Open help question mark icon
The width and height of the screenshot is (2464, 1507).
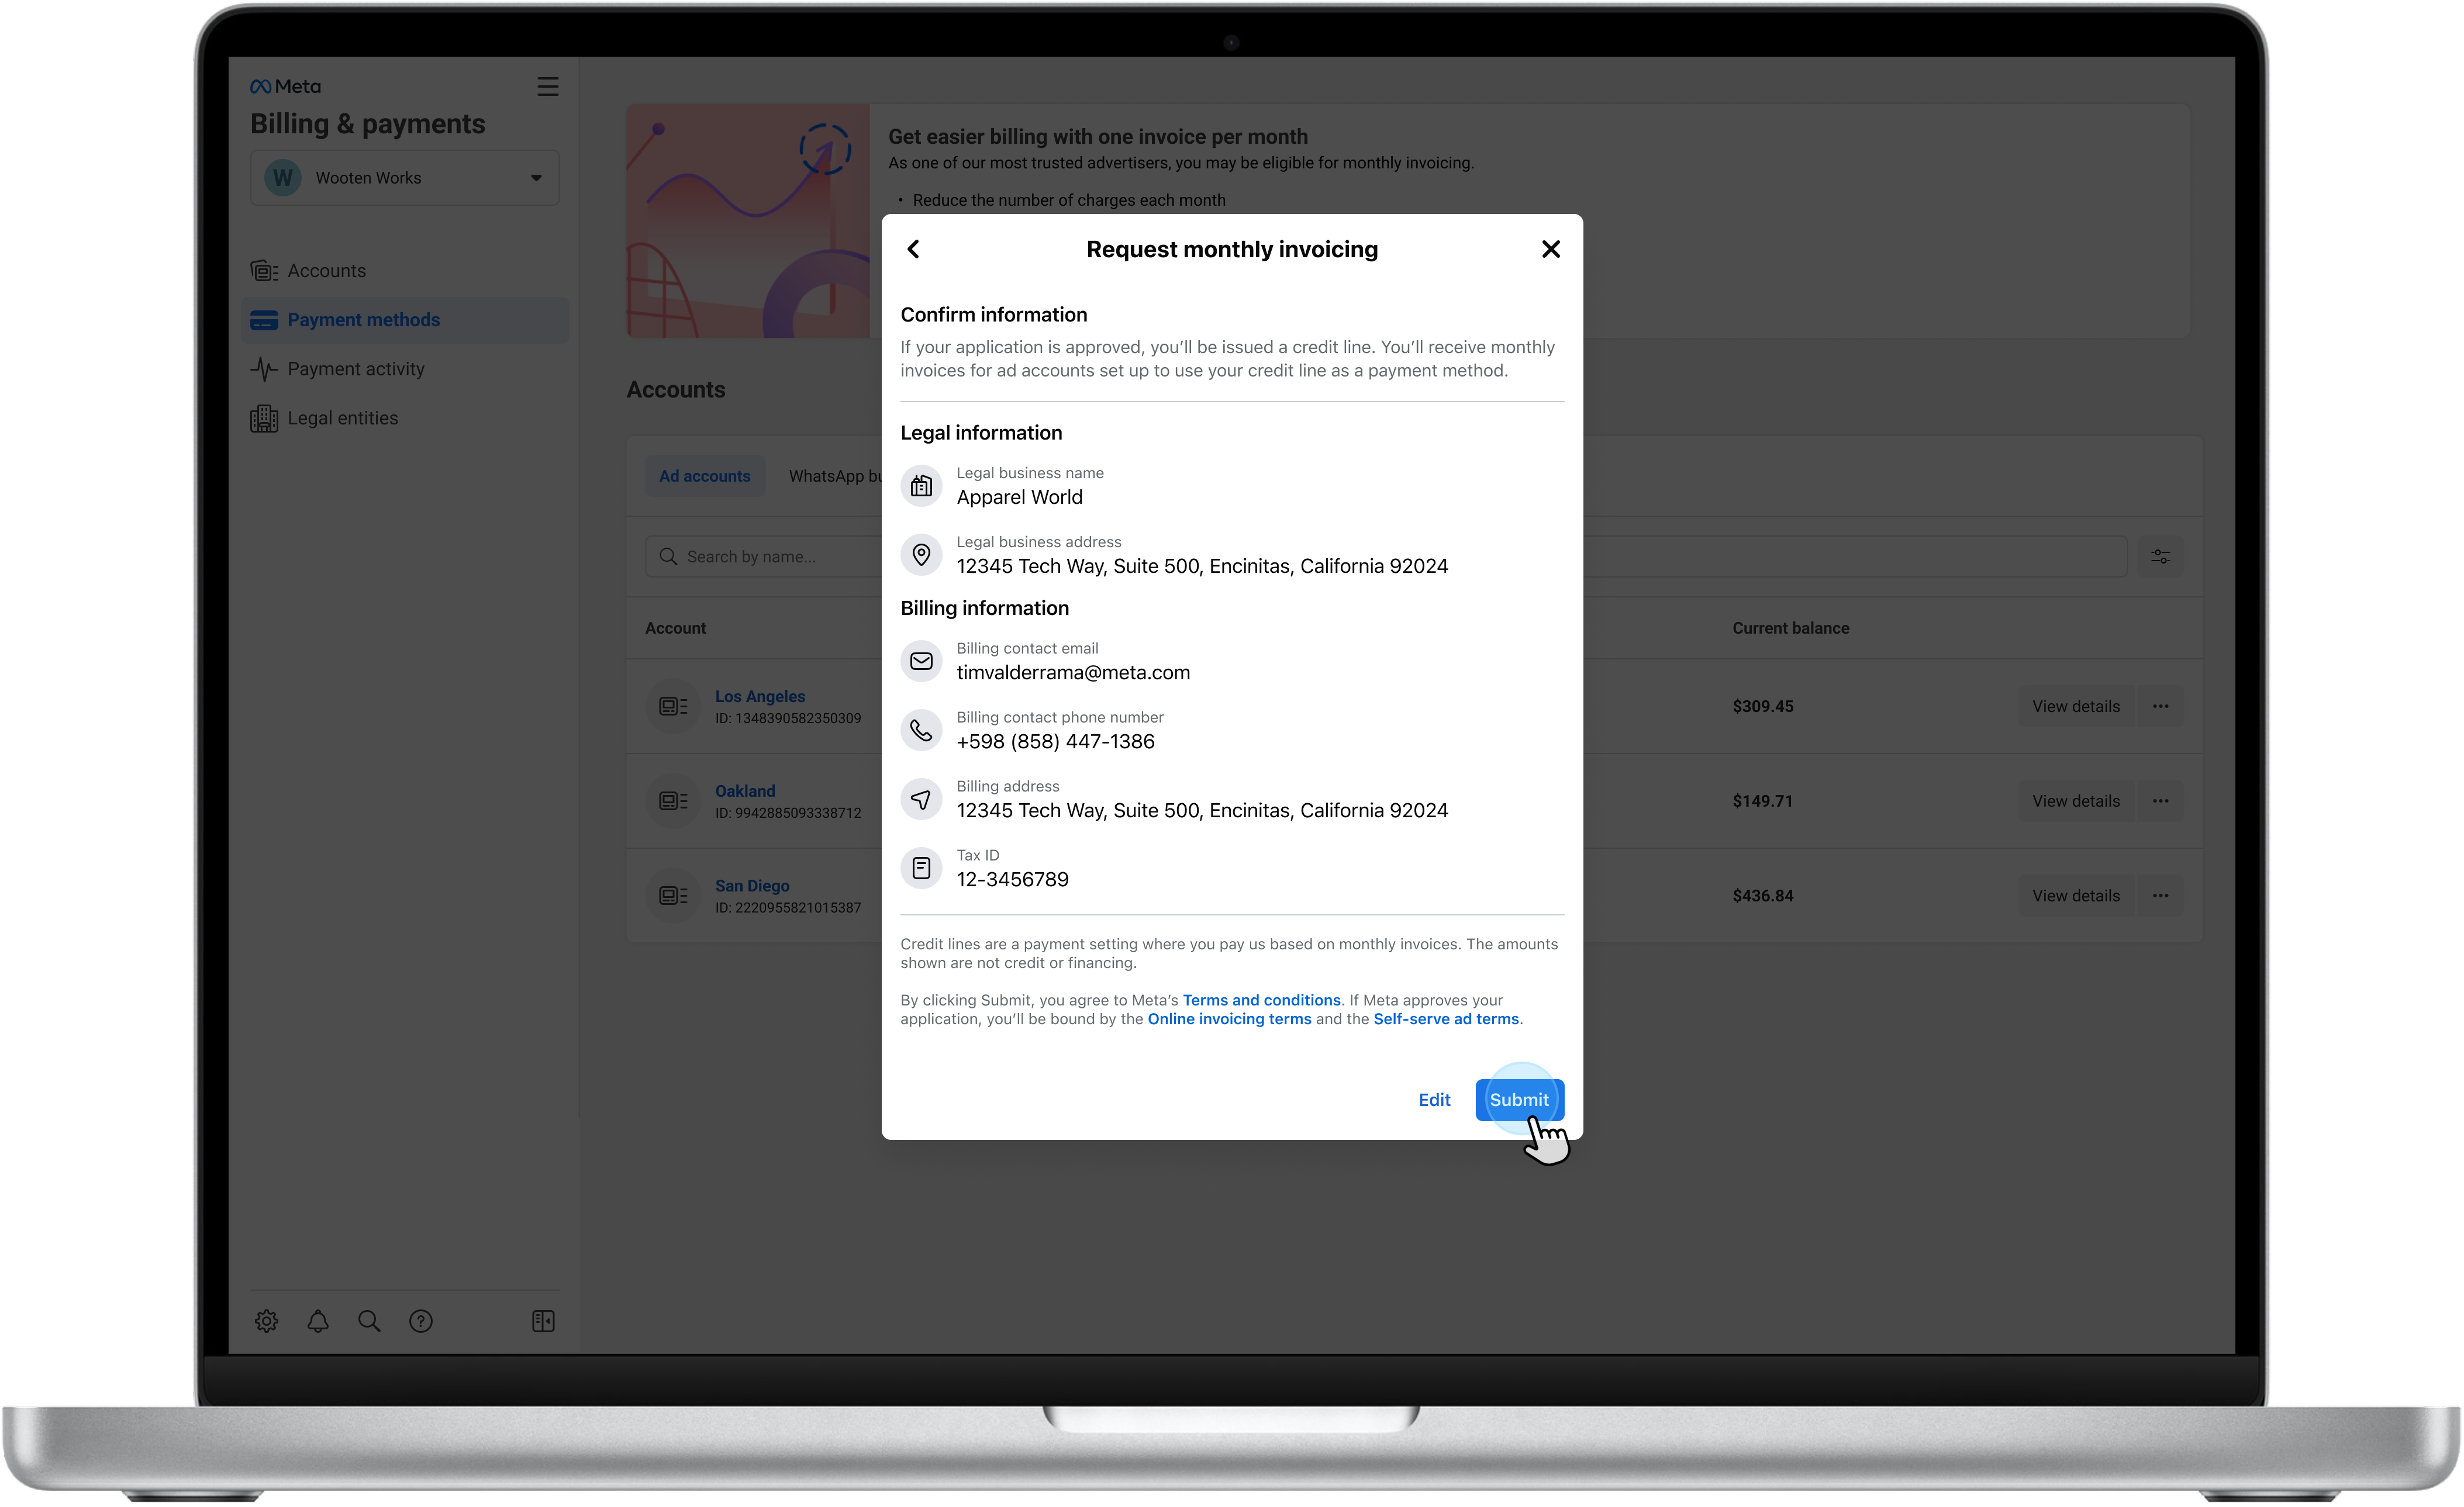tap(421, 1321)
